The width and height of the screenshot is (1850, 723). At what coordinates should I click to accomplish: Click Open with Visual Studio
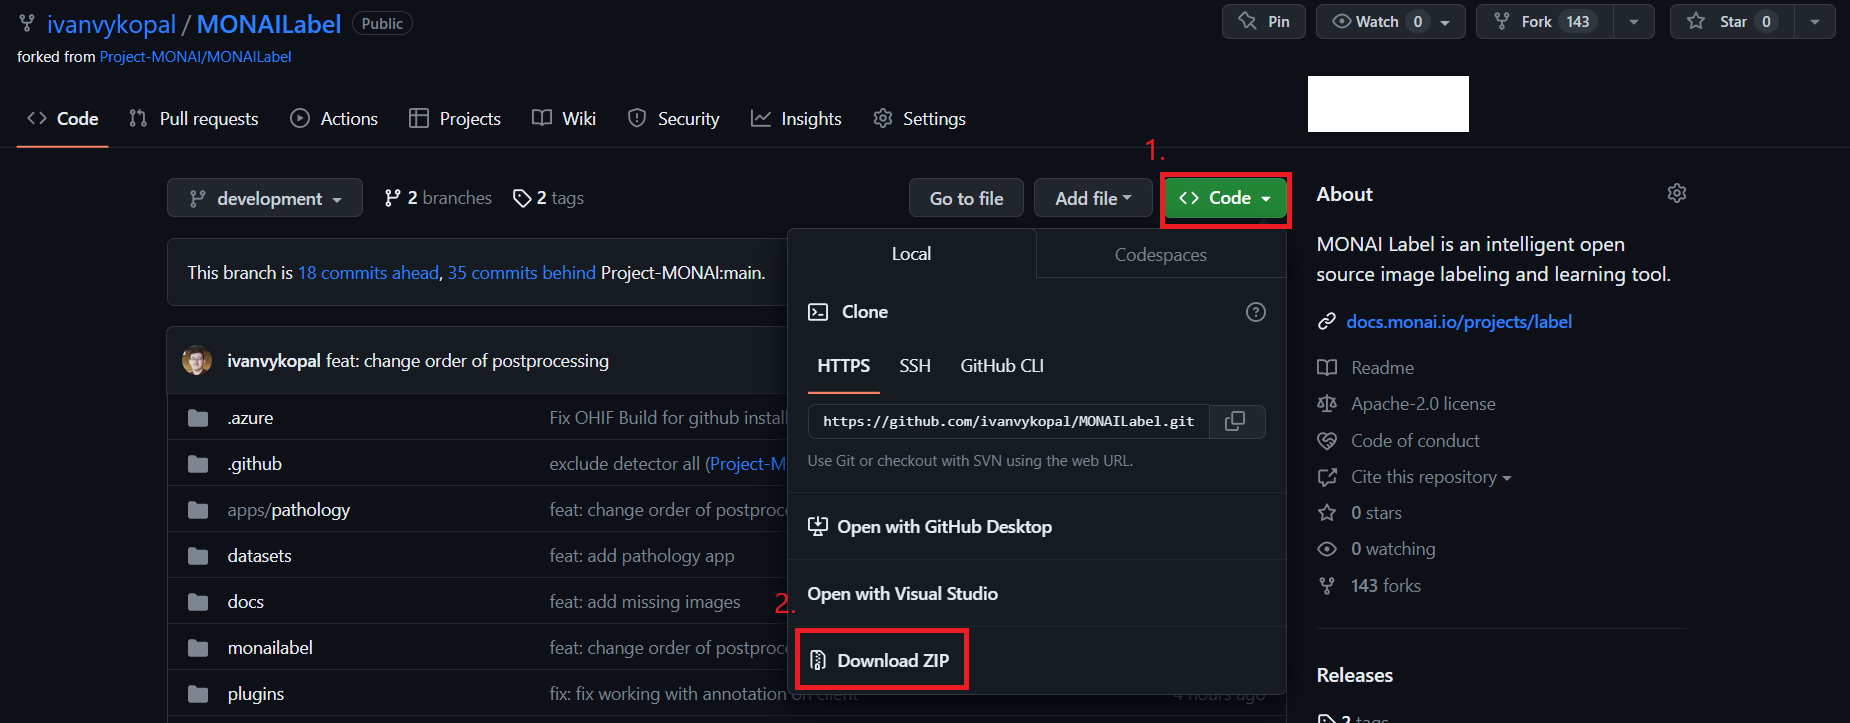(x=903, y=594)
